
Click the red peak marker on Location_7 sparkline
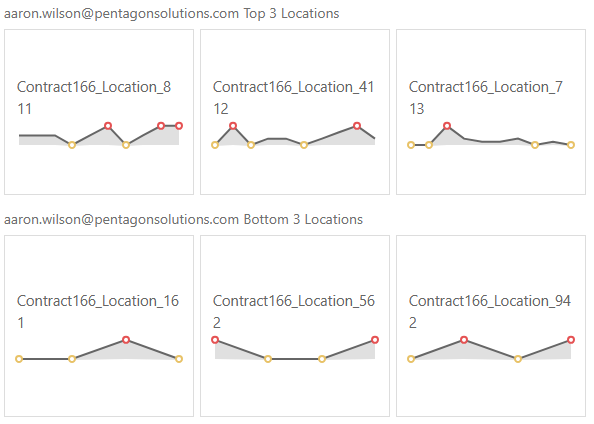[x=447, y=126]
